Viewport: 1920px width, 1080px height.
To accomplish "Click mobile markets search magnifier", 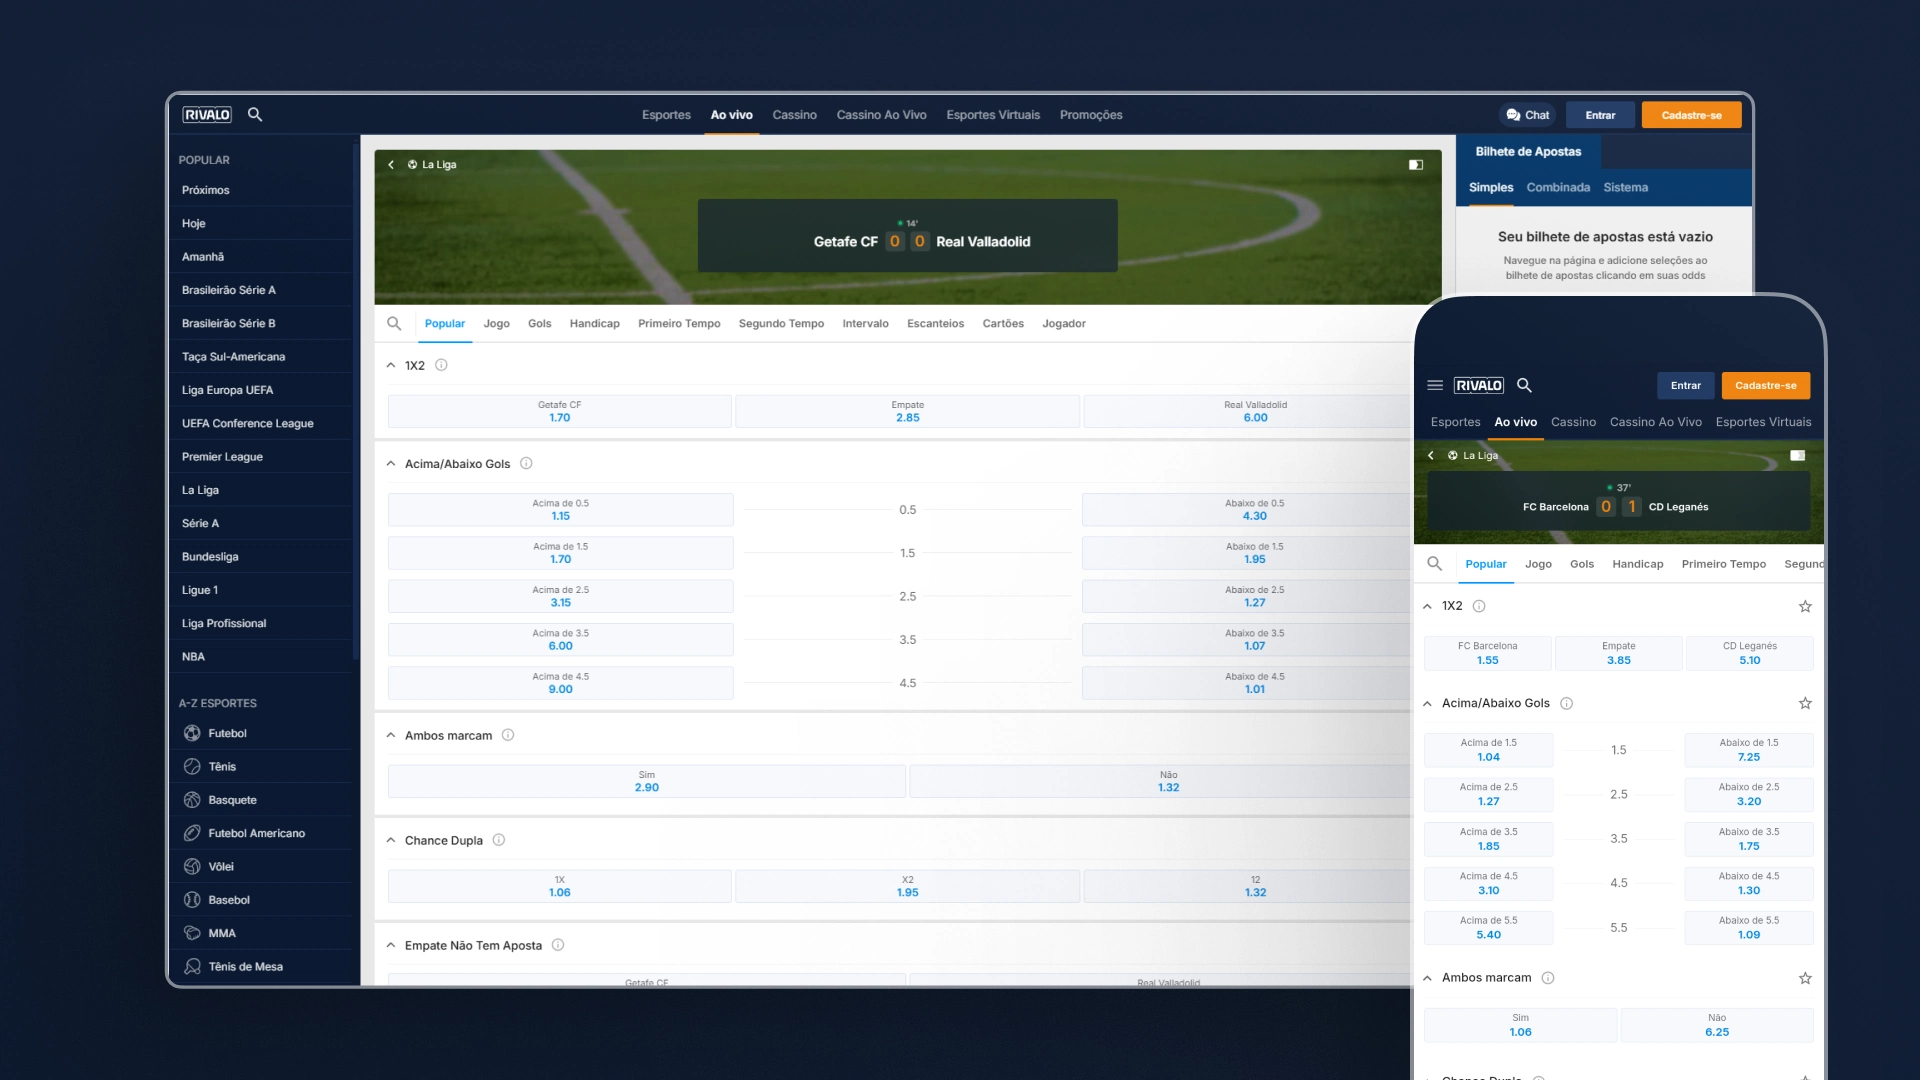I will [1435, 565].
